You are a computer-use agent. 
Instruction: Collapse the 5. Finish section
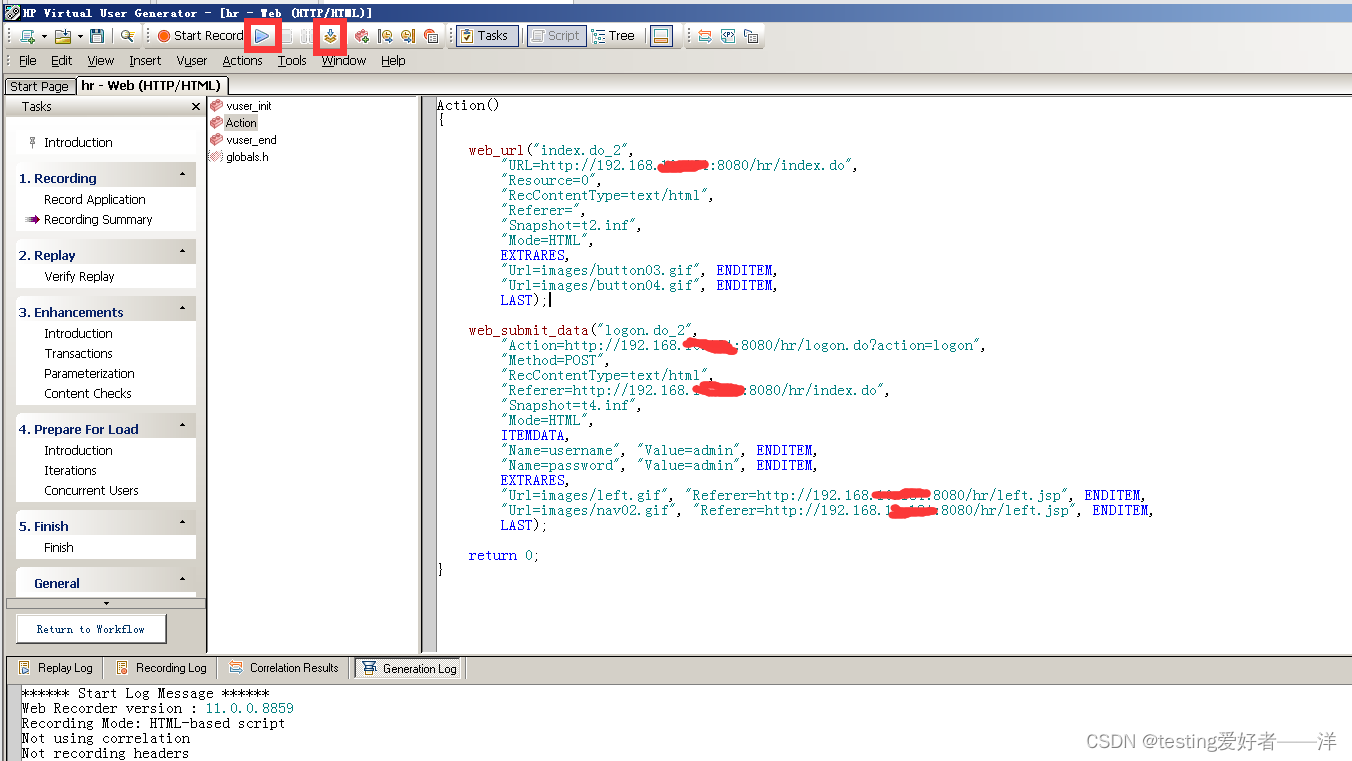183,522
